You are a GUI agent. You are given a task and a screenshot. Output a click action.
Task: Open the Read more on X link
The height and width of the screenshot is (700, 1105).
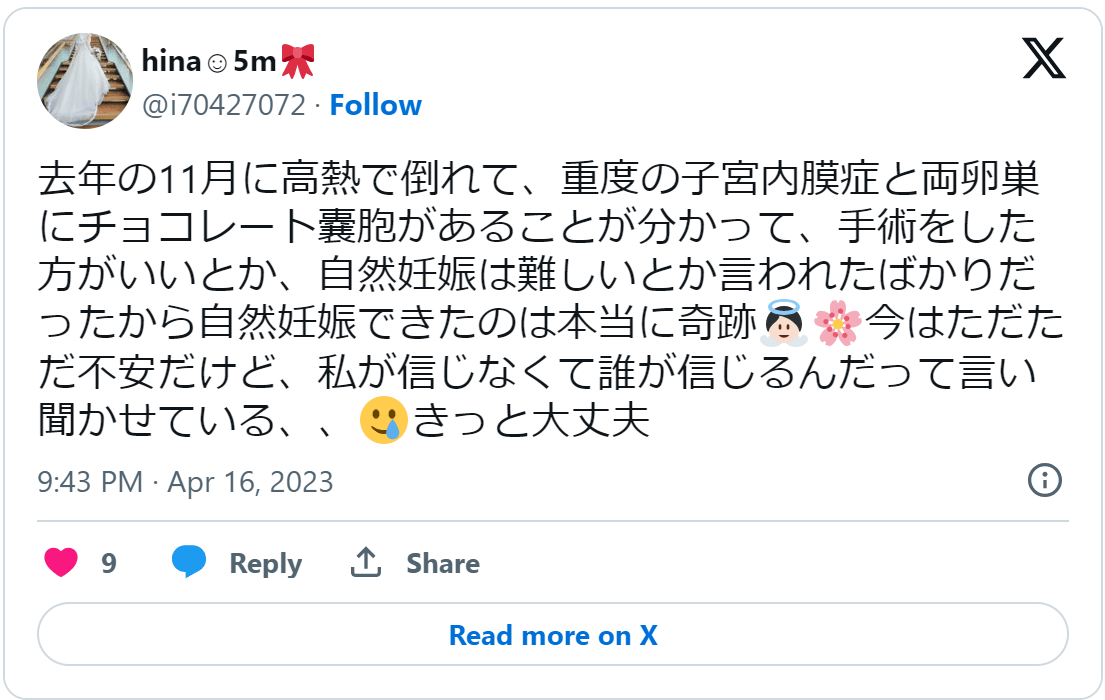[x=552, y=635]
